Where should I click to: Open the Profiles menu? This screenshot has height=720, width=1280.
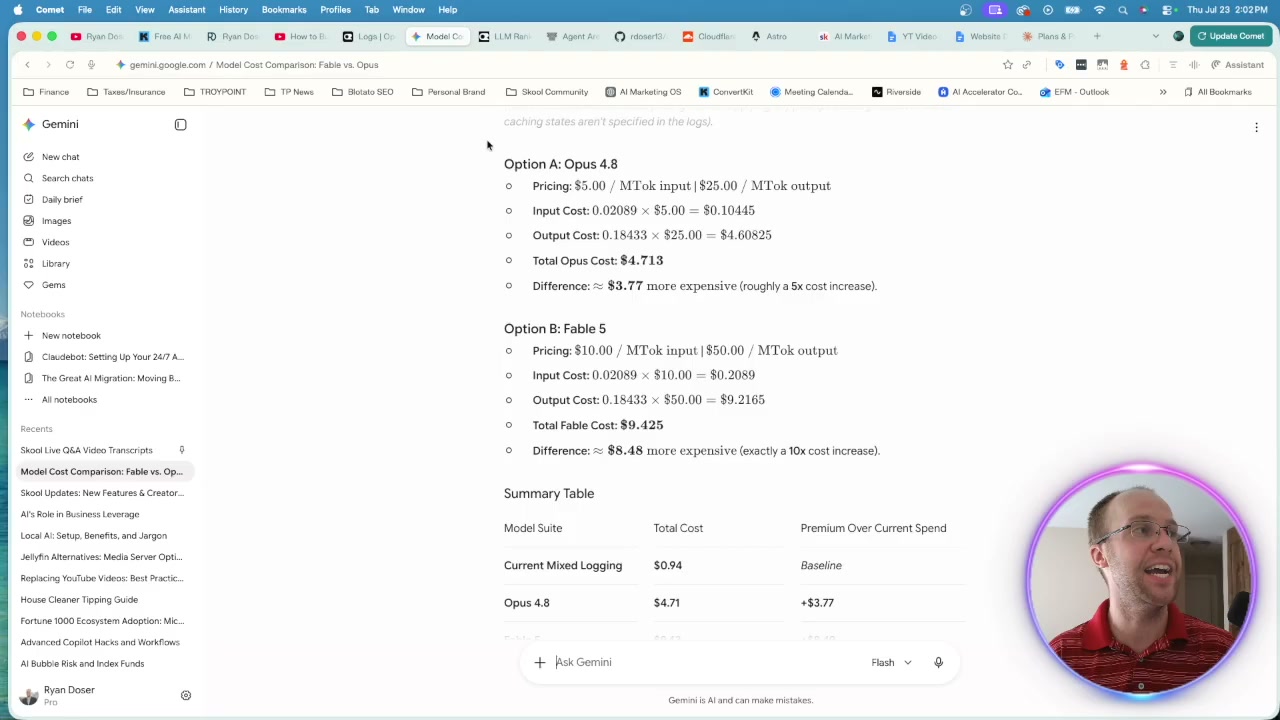click(x=335, y=10)
